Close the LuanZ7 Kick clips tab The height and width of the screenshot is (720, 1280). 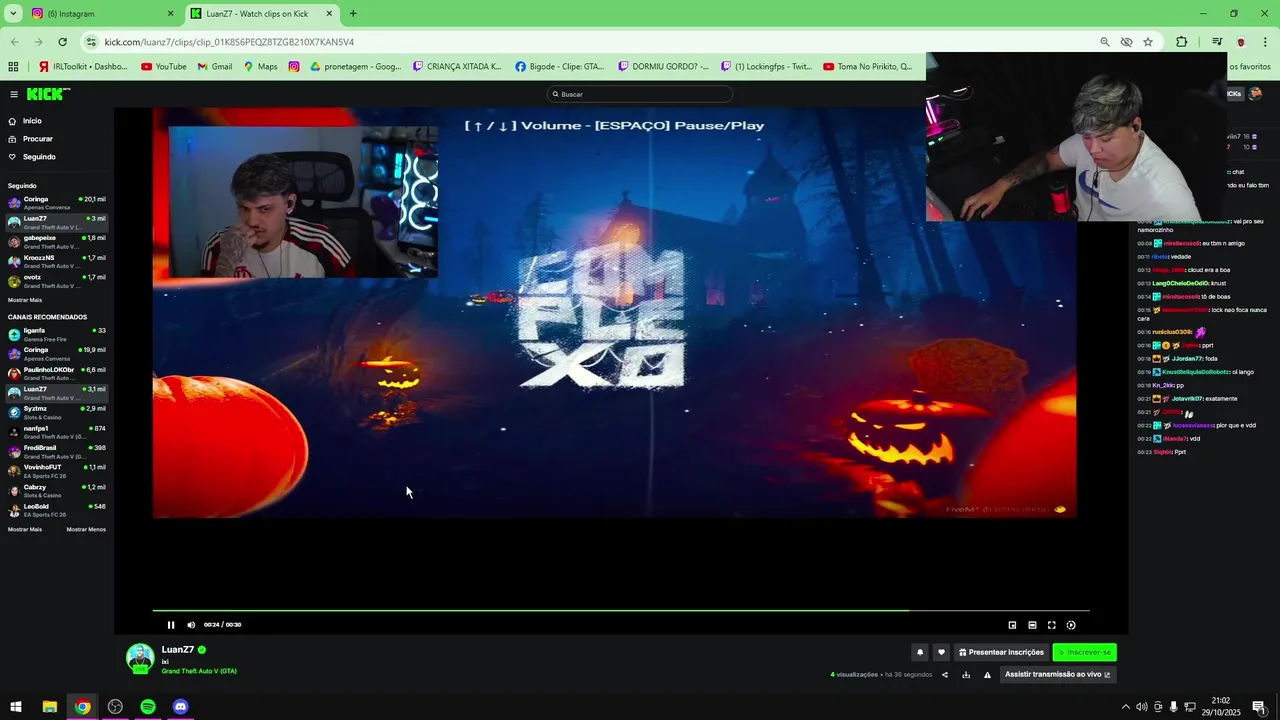point(330,14)
